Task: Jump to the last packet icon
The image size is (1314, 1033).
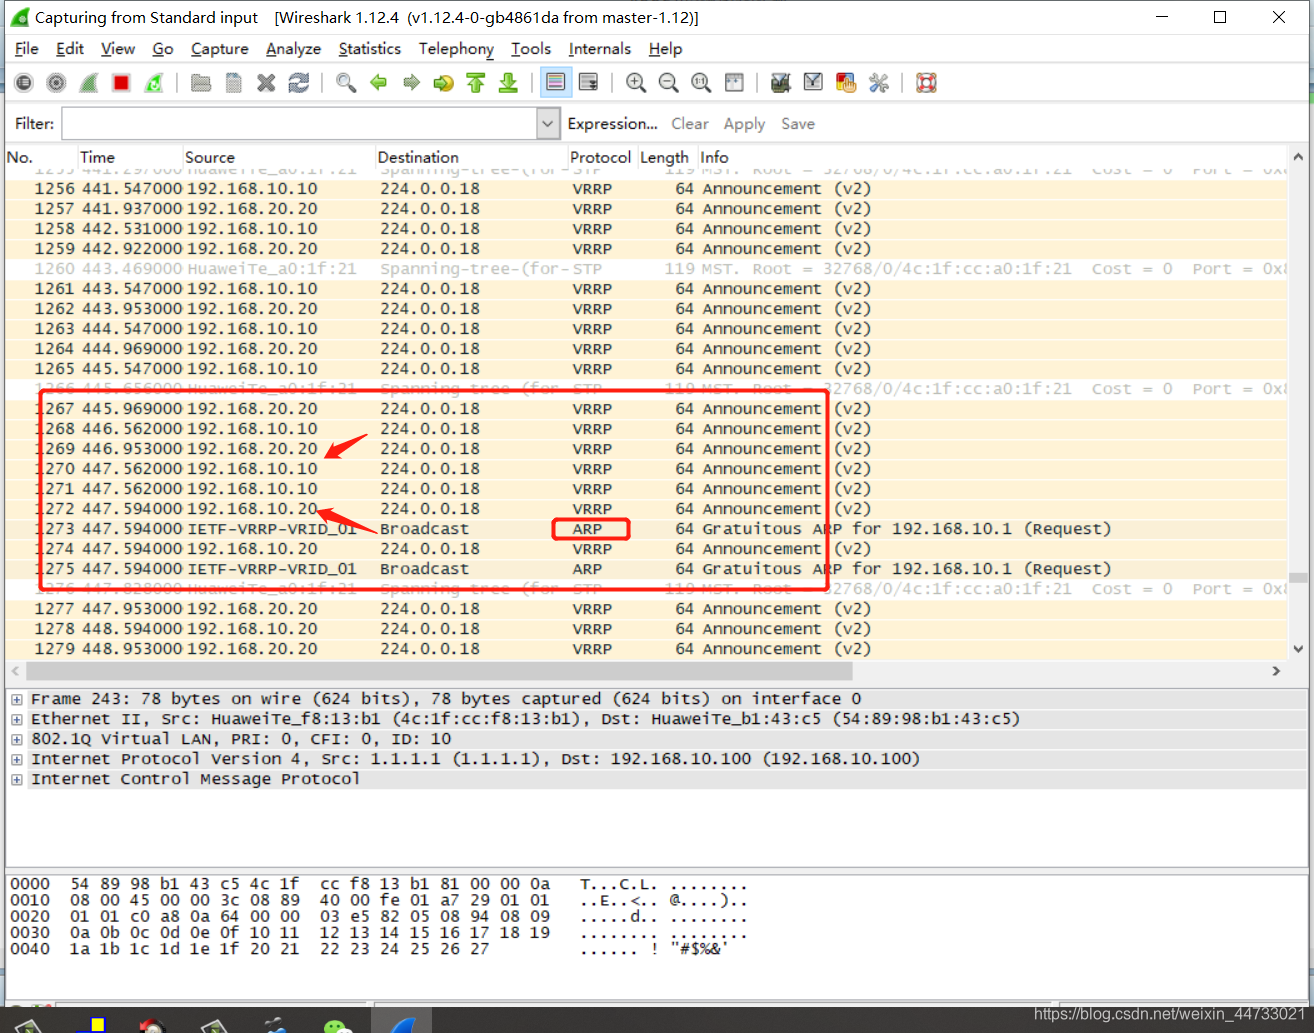Action: [508, 83]
